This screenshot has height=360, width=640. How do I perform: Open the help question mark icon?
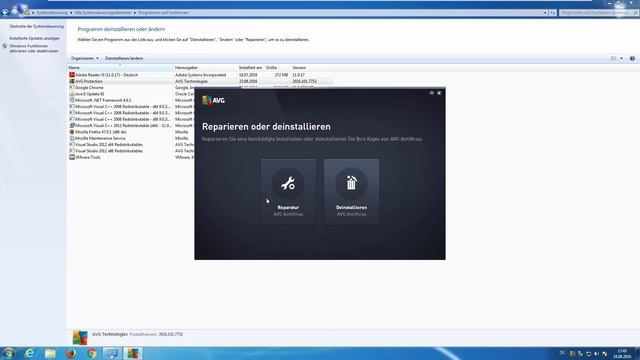[632, 58]
